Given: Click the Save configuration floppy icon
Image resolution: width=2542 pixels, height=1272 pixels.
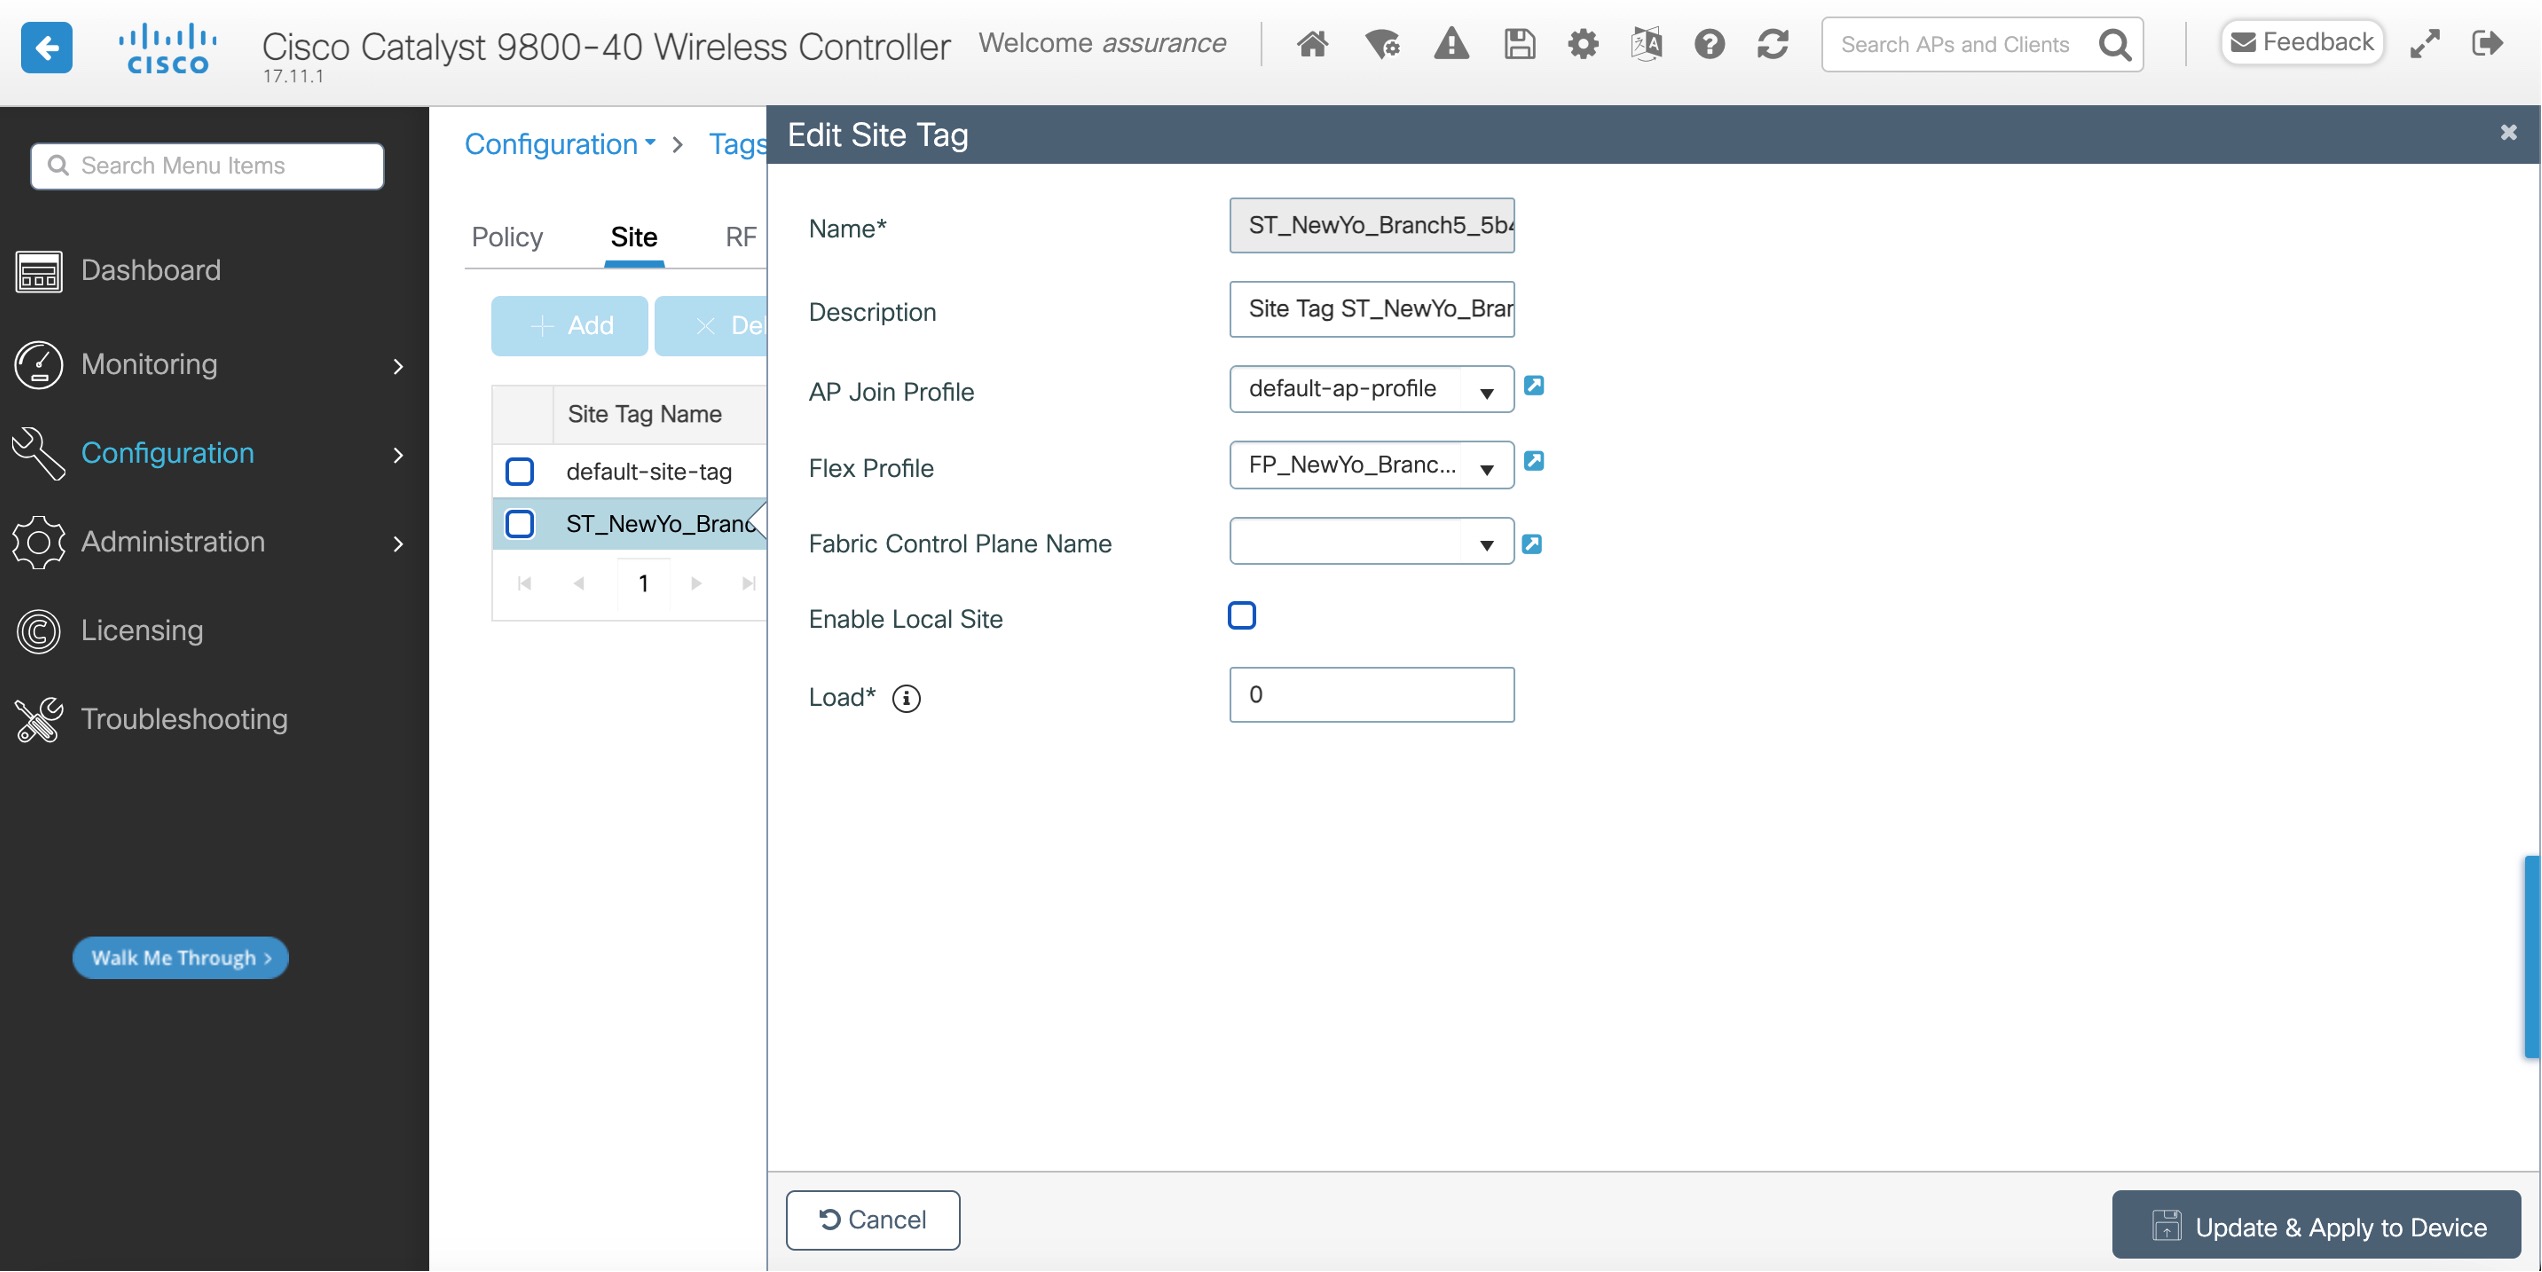Looking at the screenshot, I should point(1519,44).
